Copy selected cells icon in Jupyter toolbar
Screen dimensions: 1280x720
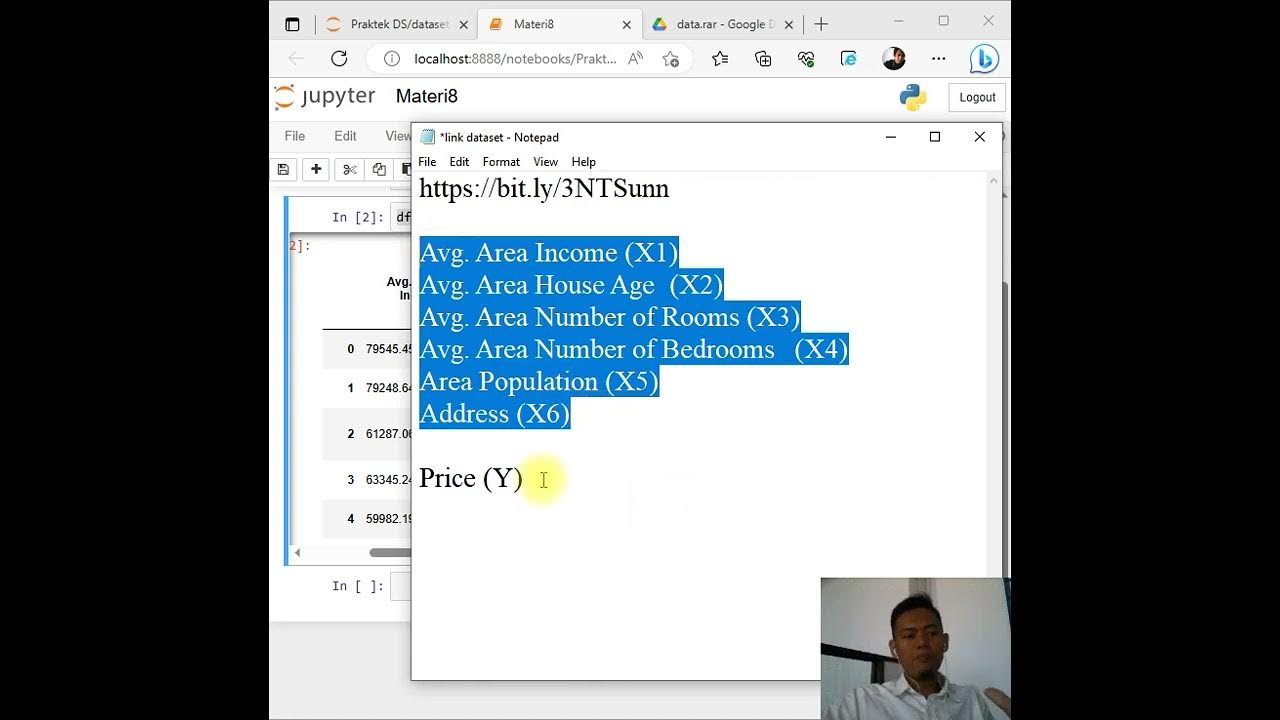379,169
